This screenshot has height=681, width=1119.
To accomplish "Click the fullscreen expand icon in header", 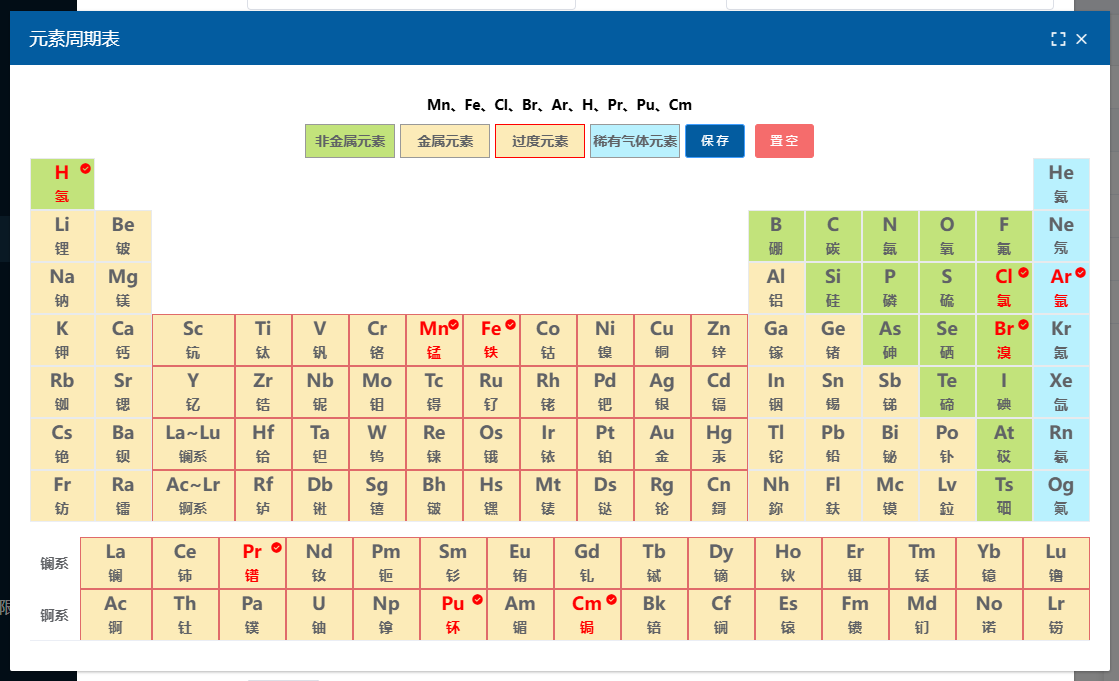I will point(1058,39).
